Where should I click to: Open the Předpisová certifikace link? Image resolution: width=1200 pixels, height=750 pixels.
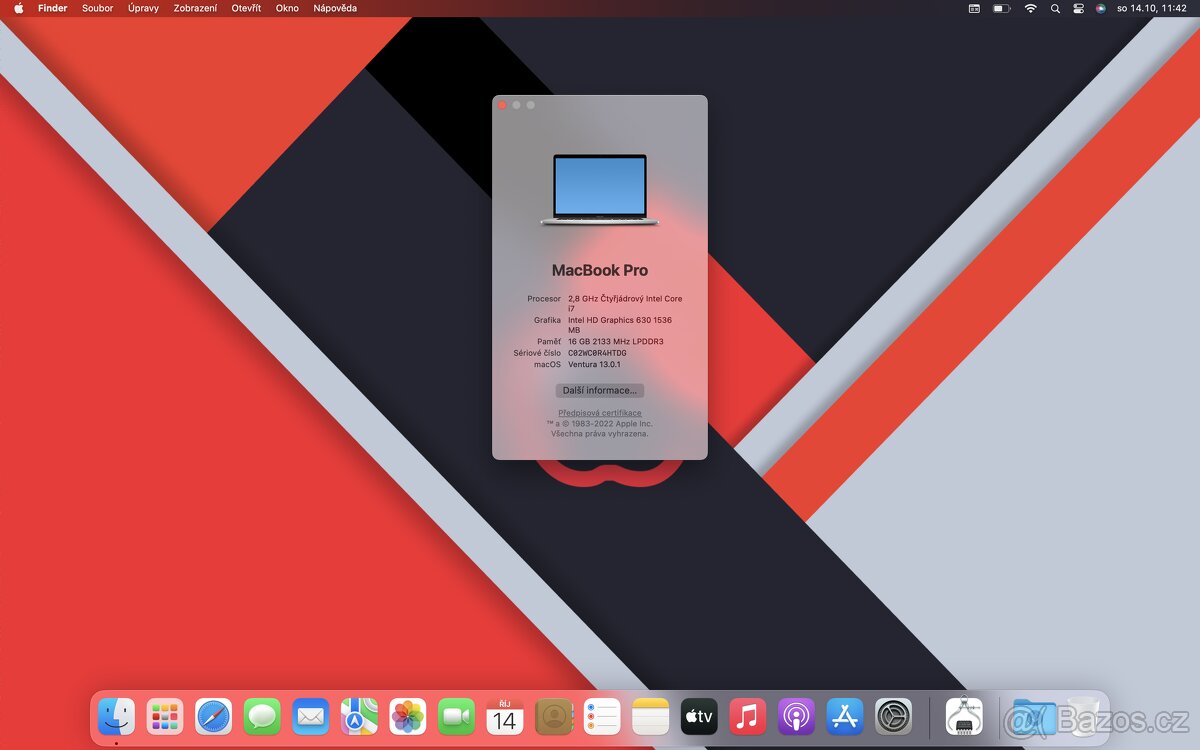click(x=600, y=413)
